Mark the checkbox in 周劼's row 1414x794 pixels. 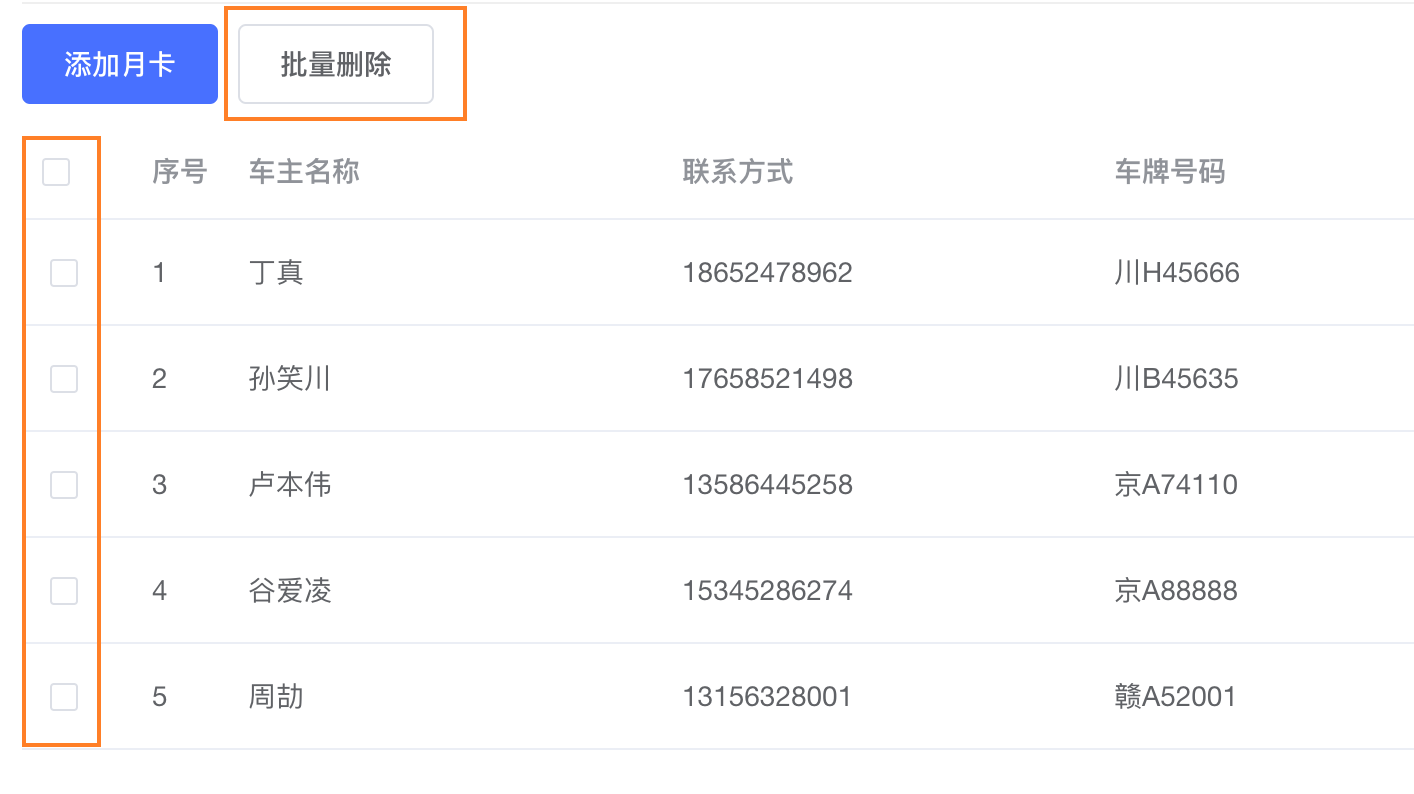64,696
